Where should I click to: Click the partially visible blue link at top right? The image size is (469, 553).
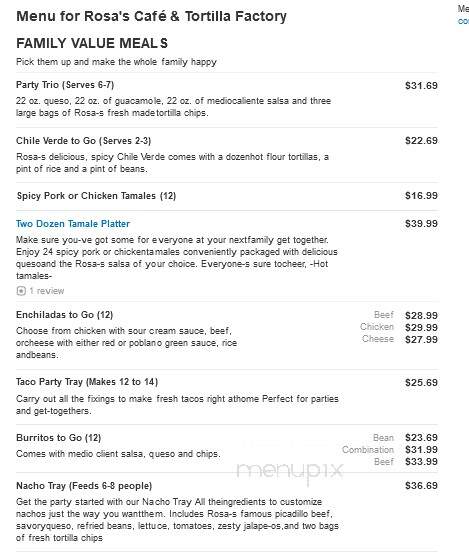tap(463, 21)
